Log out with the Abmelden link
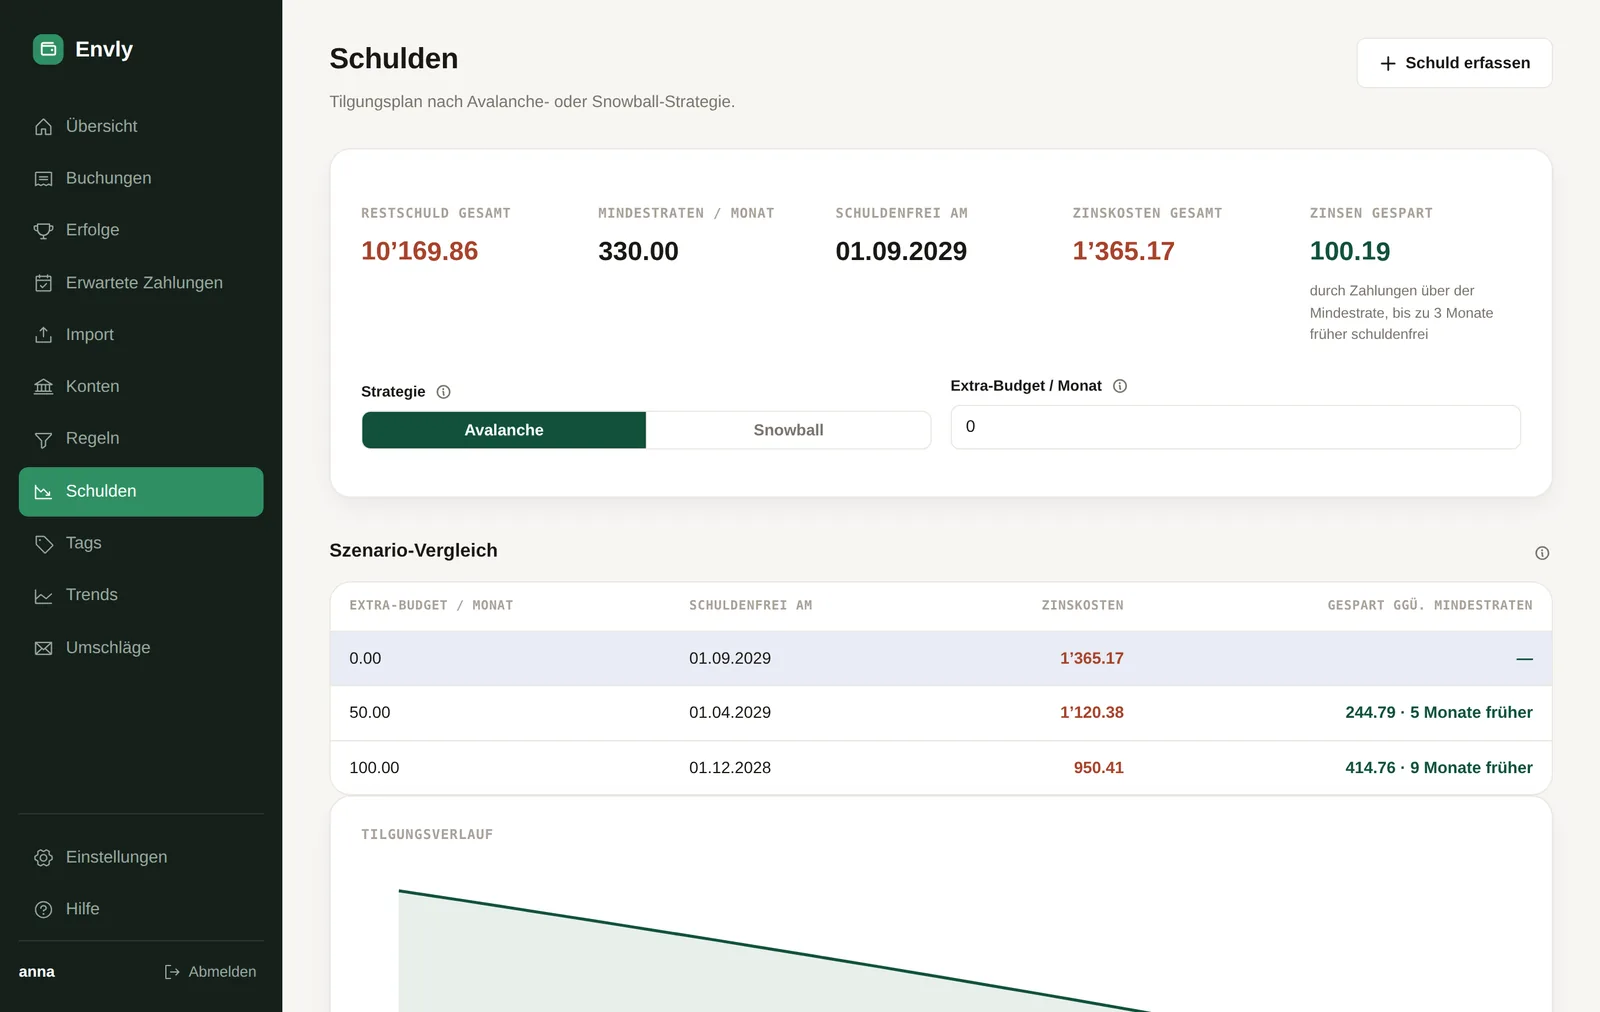 (x=210, y=972)
